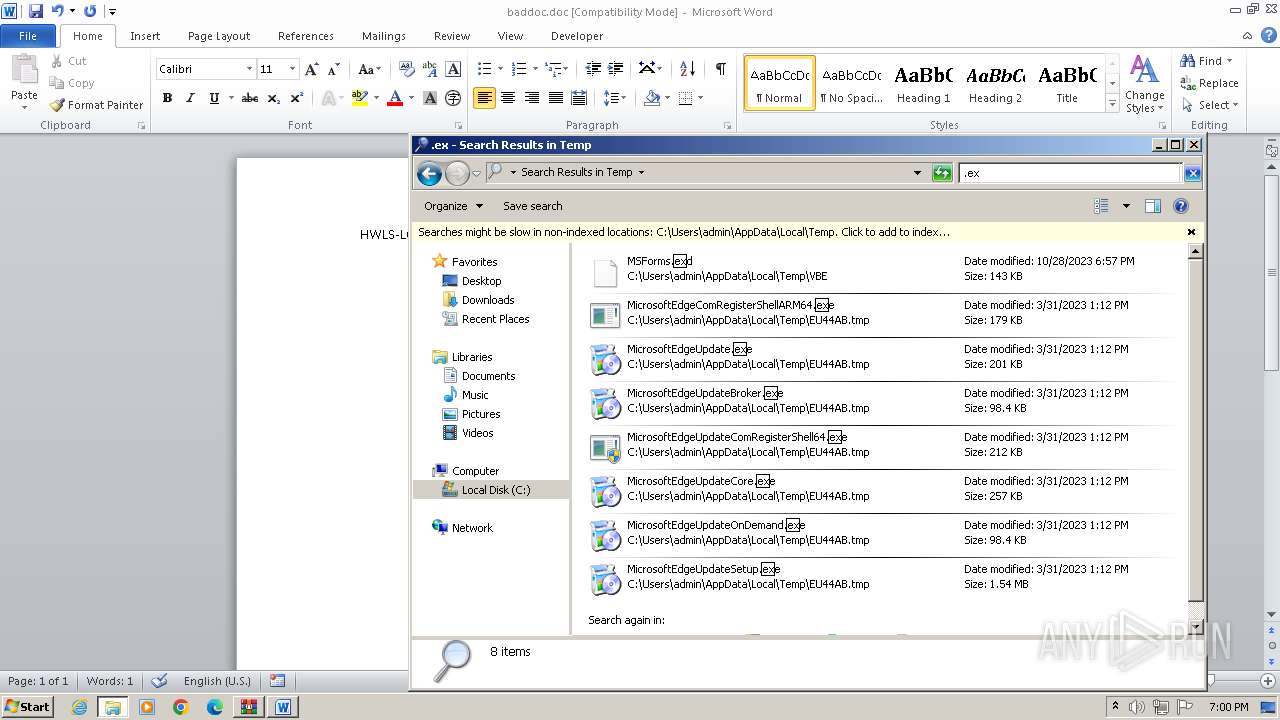This screenshot has width=1280, height=720.
Task: Open Organize dropdown menu
Action: [x=453, y=206]
